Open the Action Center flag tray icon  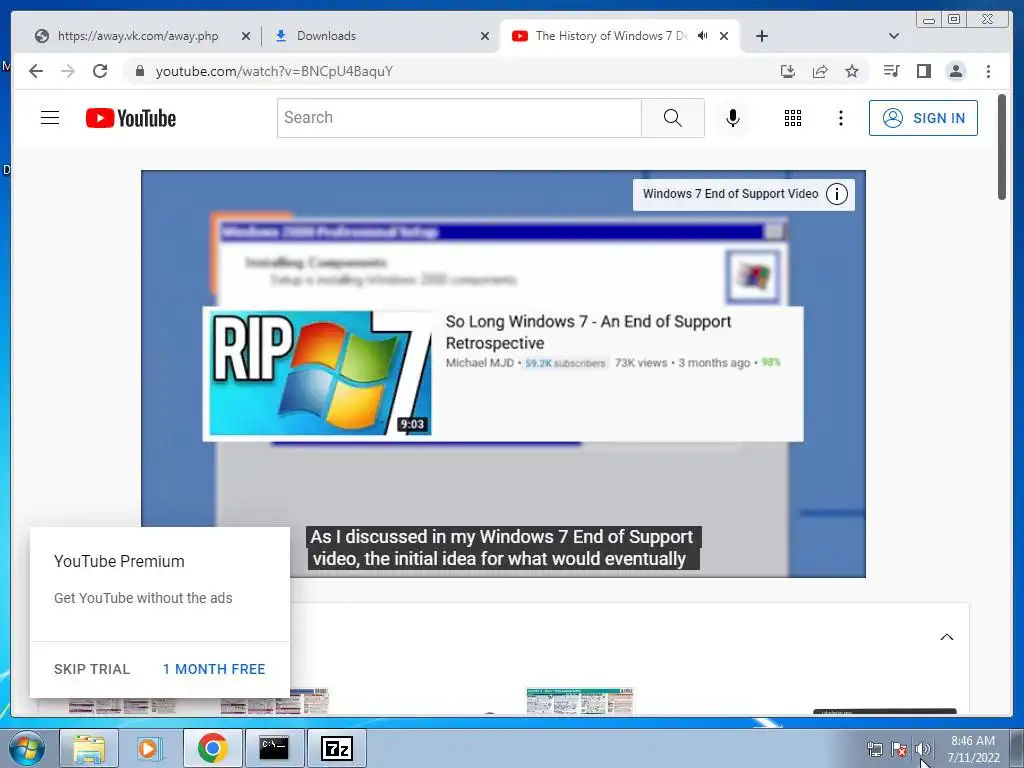point(899,749)
